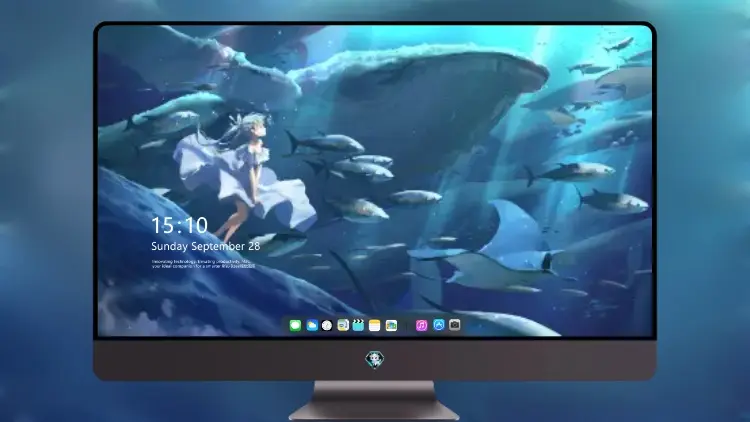Open the yellow Notes app in dock
The width and height of the screenshot is (750, 422).
375,325
